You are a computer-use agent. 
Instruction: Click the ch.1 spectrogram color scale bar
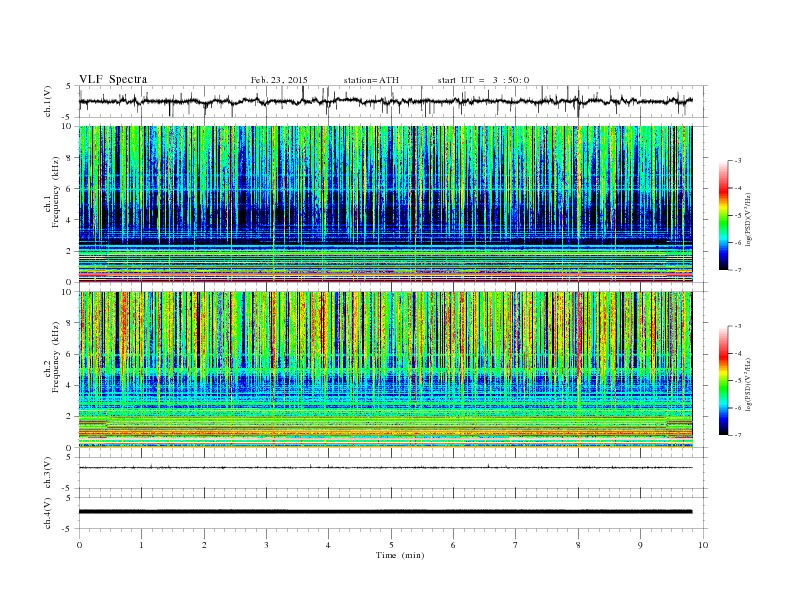[724, 216]
